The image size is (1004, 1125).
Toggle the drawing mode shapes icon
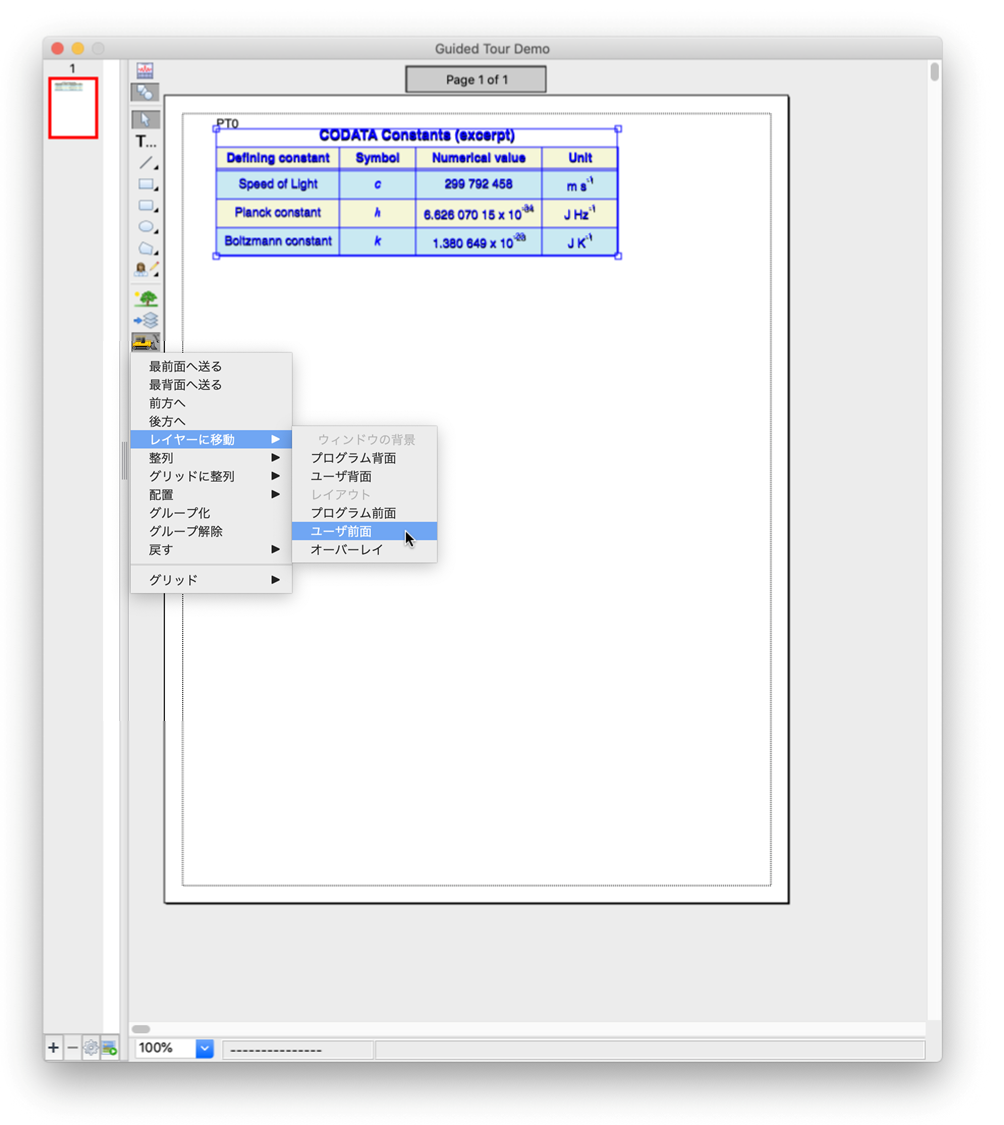tap(145, 92)
